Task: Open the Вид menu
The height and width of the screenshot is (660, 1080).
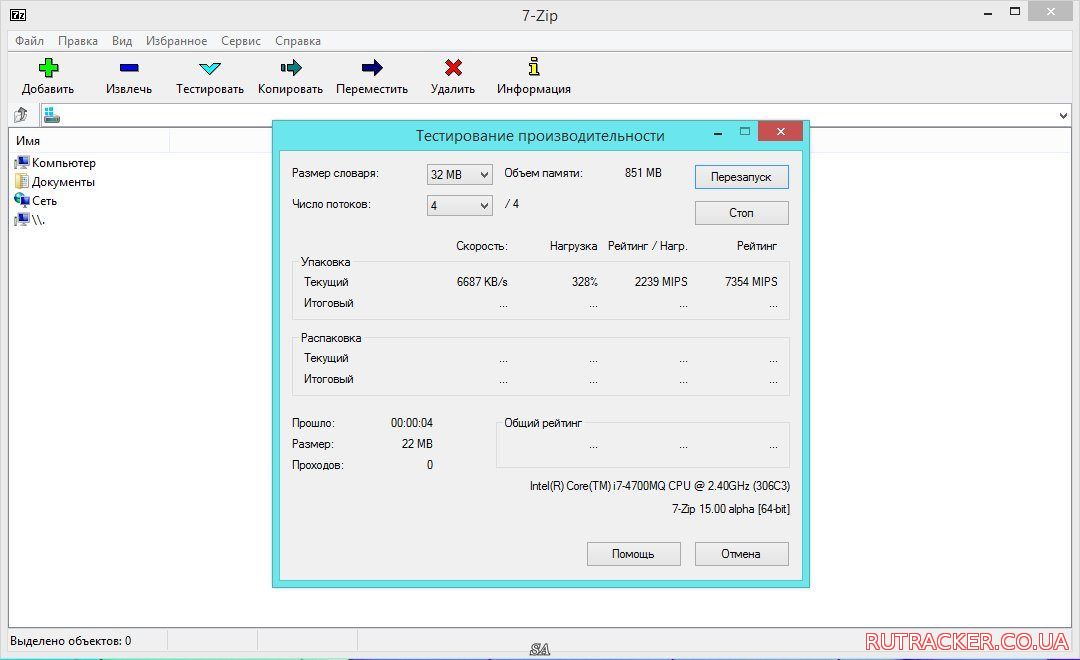Action: click(x=122, y=41)
